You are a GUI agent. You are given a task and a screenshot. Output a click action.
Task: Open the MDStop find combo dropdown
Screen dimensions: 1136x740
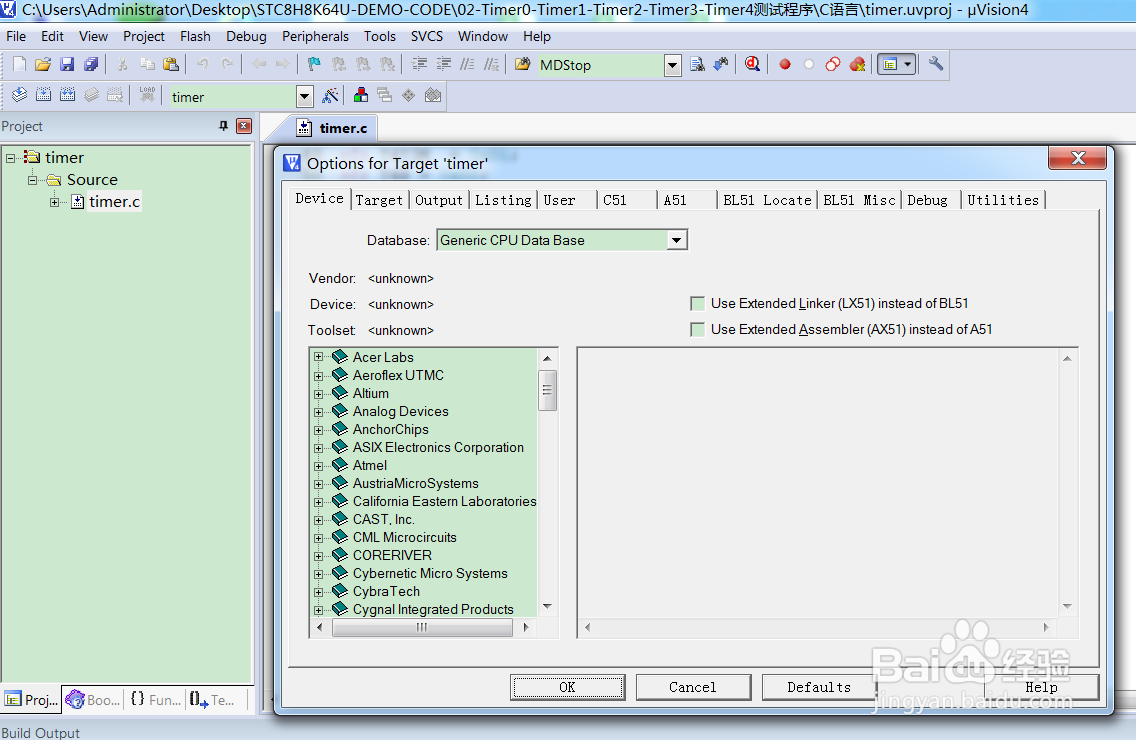pos(672,65)
